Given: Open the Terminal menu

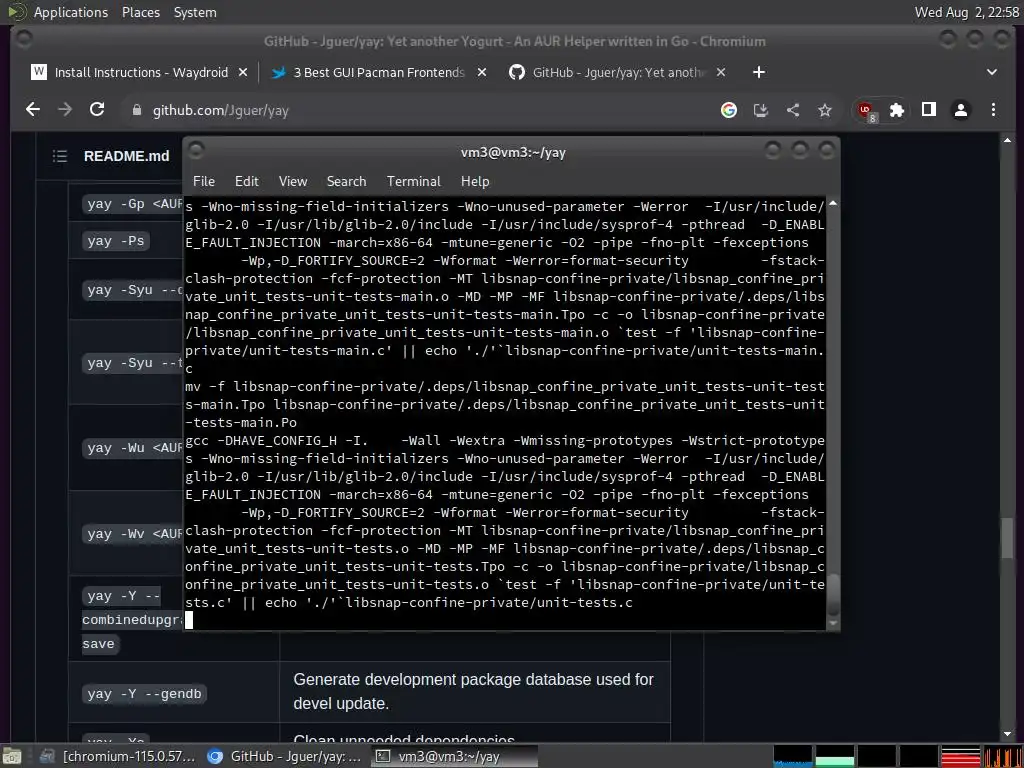Looking at the screenshot, I should click(x=413, y=182).
